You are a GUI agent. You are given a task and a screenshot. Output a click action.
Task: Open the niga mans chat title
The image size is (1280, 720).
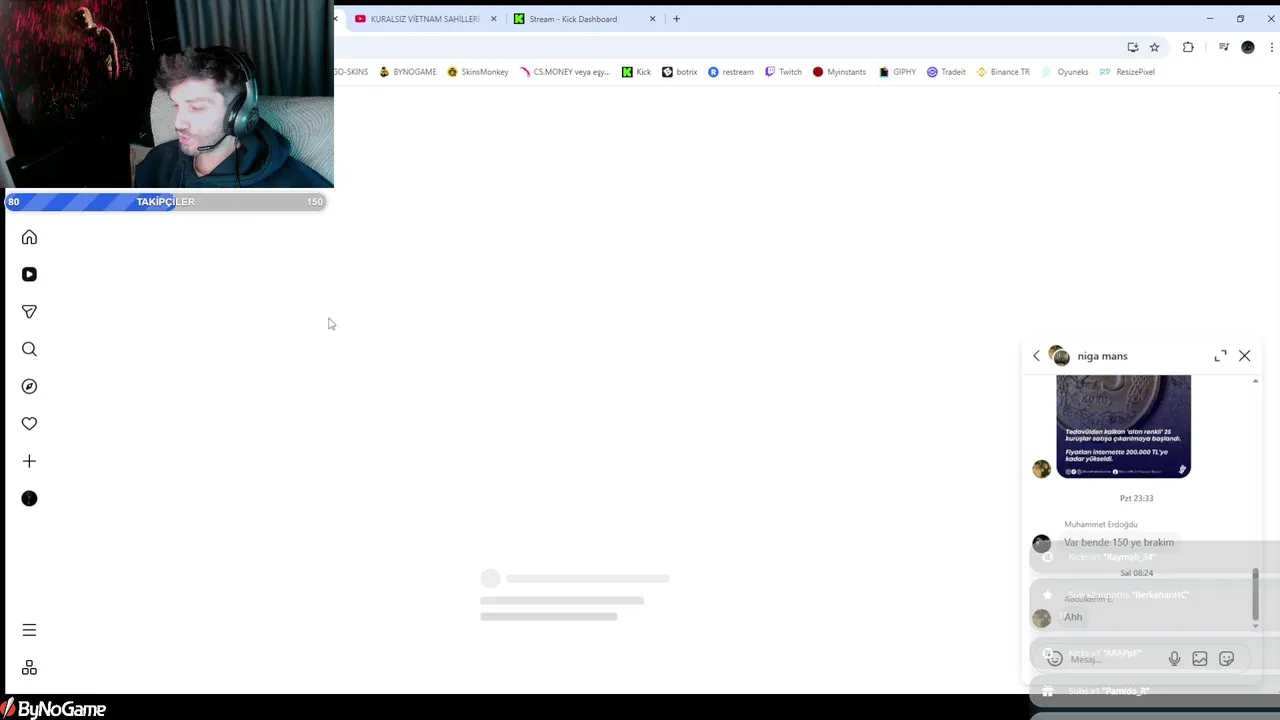click(1102, 356)
